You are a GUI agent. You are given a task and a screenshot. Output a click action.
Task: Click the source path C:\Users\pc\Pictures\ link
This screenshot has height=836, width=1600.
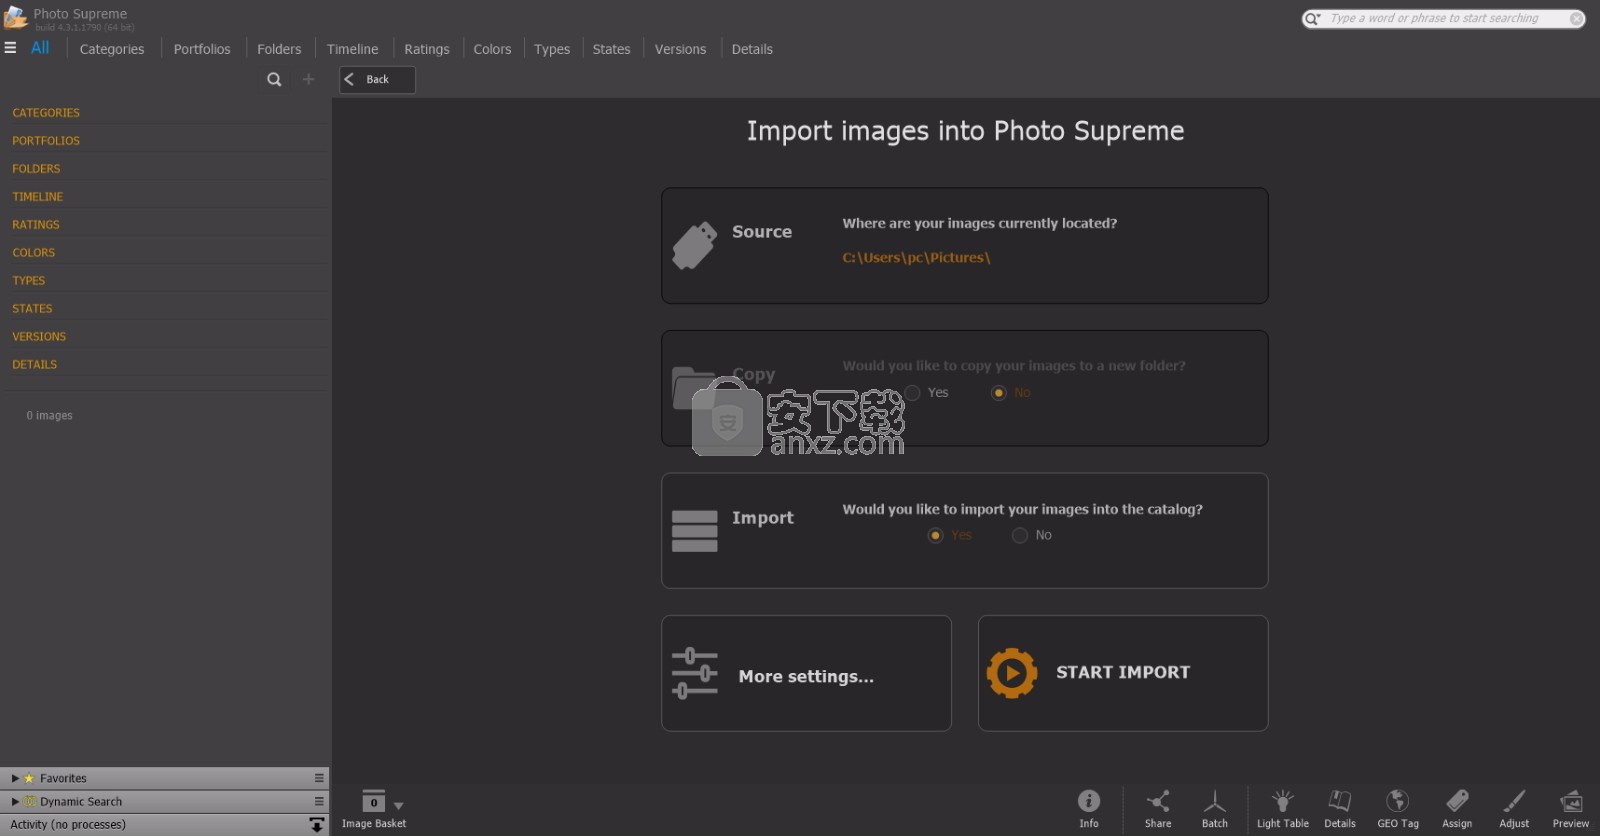point(916,258)
